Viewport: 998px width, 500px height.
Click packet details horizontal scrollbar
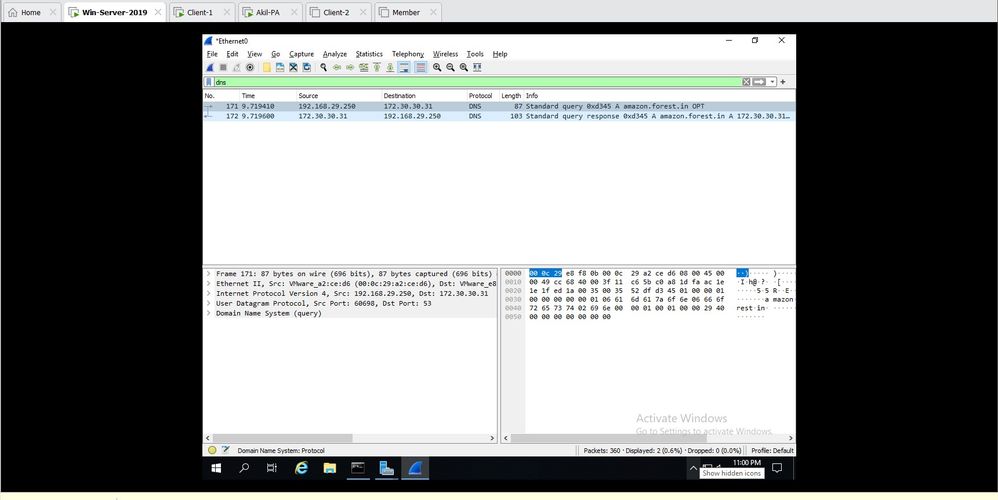(283, 438)
